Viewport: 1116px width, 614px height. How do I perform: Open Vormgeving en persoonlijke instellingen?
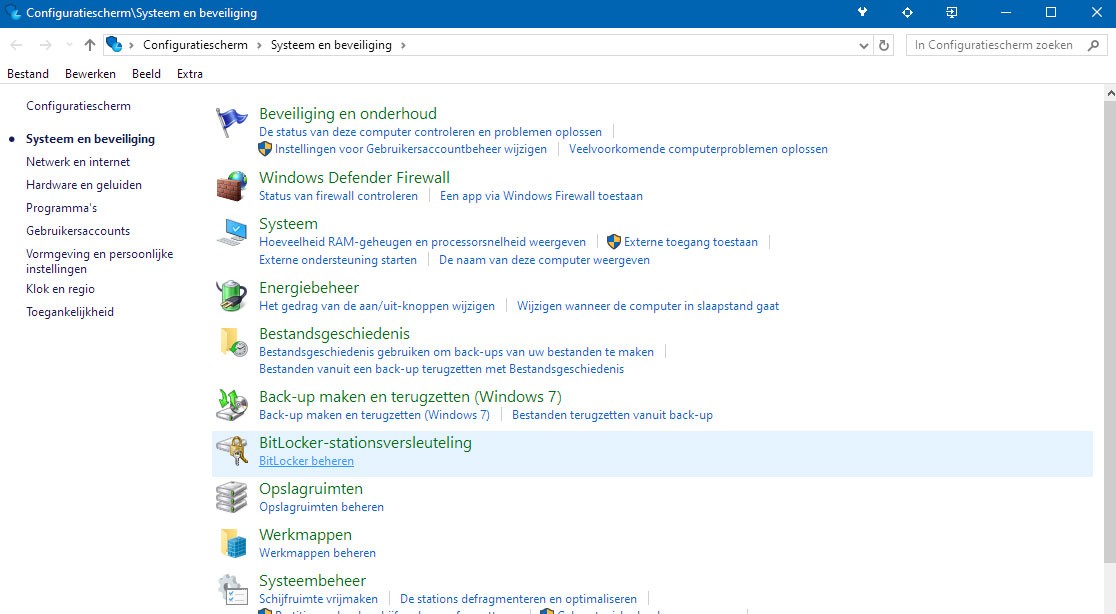[x=100, y=261]
